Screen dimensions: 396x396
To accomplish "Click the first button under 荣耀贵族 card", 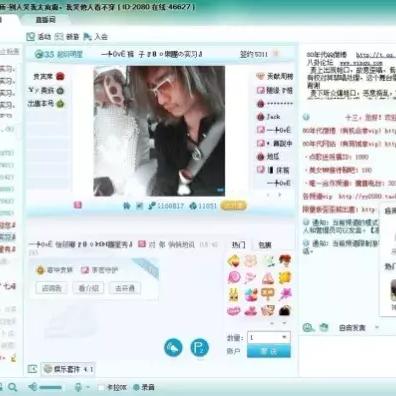I will point(52,288).
